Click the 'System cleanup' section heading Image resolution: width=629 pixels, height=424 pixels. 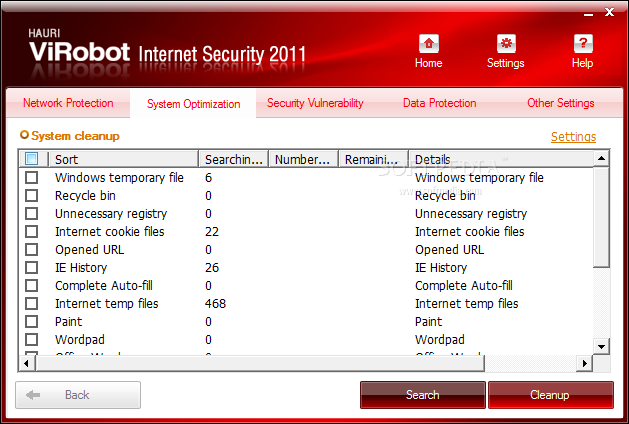pyautogui.click(x=75, y=136)
